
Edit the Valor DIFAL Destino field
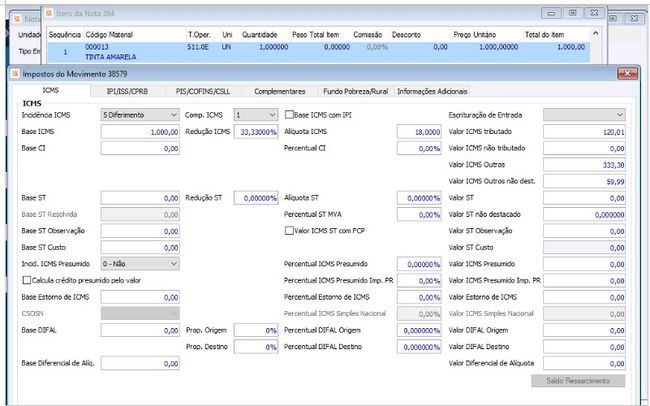pos(584,347)
